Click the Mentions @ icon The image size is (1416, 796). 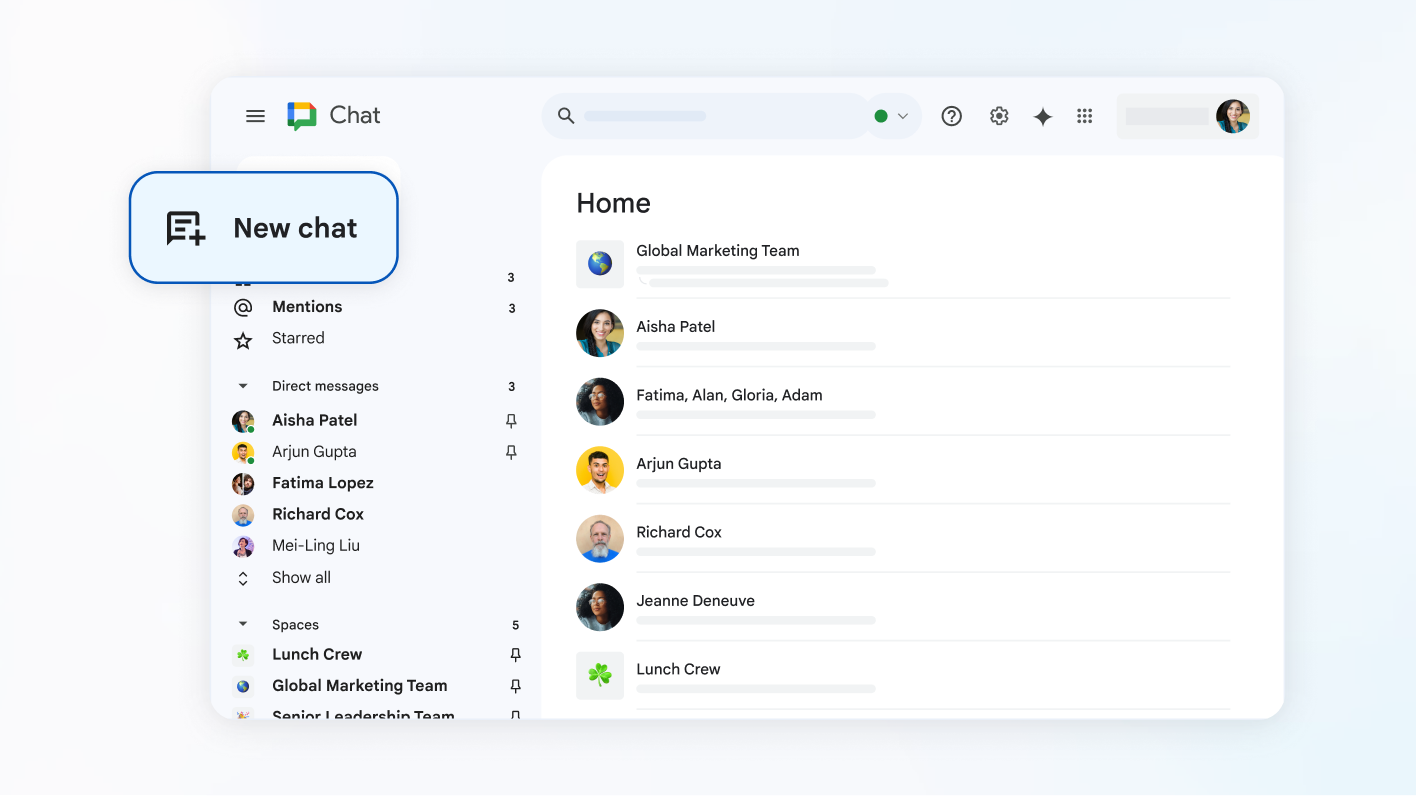pyautogui.click(x=243, y=307)
